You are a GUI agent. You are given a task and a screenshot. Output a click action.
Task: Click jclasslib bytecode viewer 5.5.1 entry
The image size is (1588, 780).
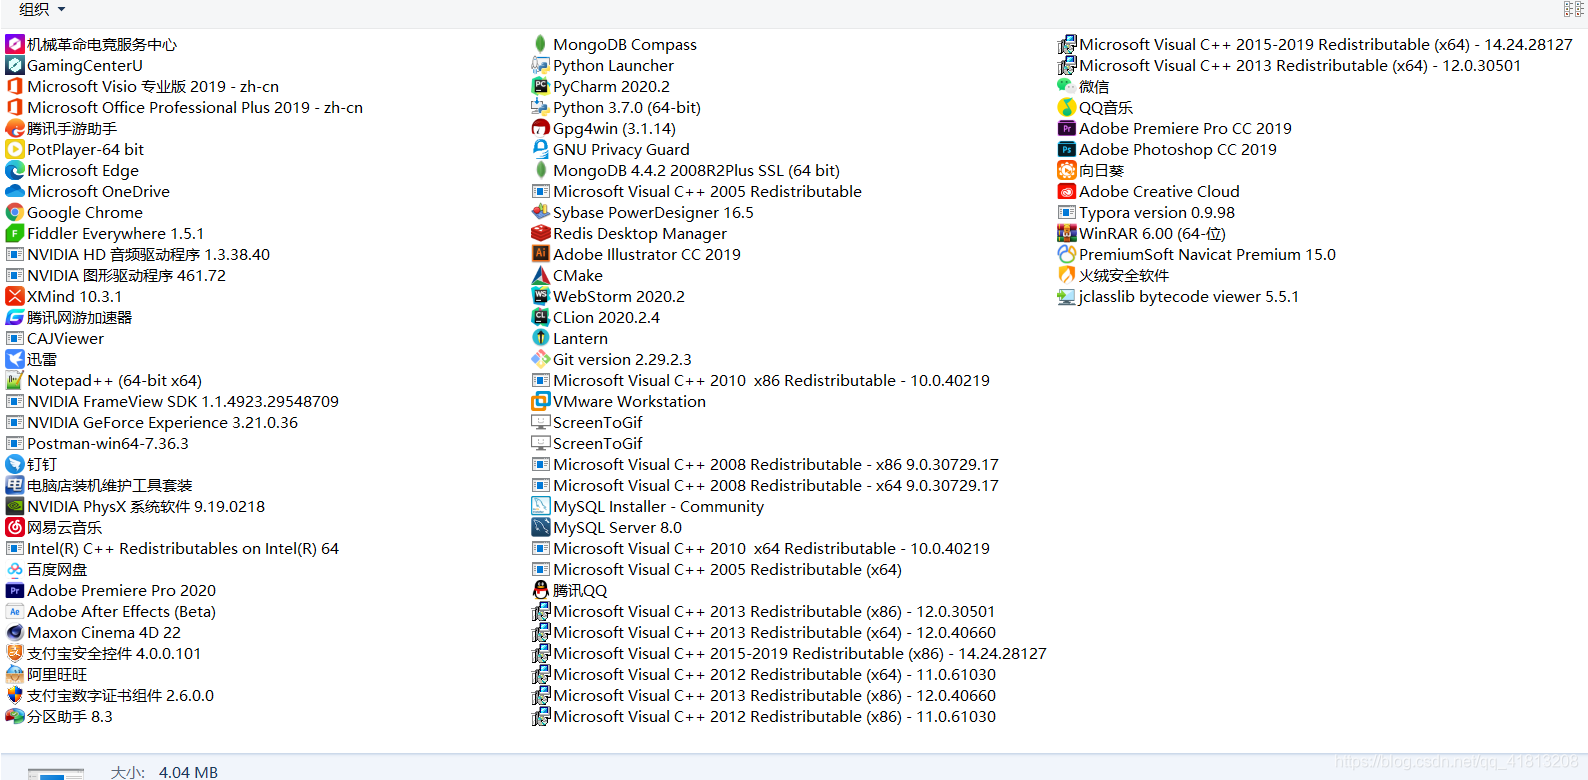pos(1179,296)
